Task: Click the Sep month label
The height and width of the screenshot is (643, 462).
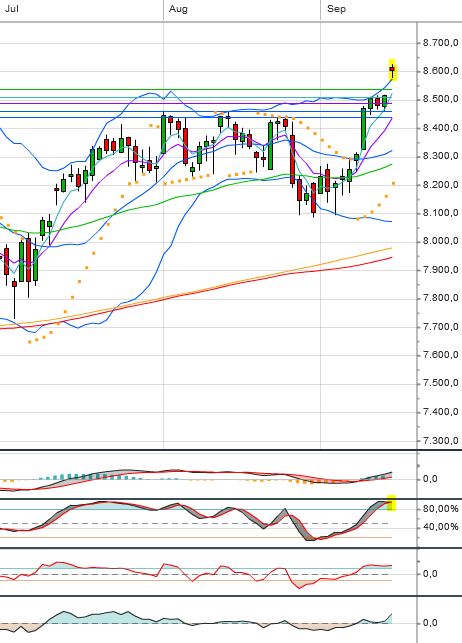Action: click(336, 9)
